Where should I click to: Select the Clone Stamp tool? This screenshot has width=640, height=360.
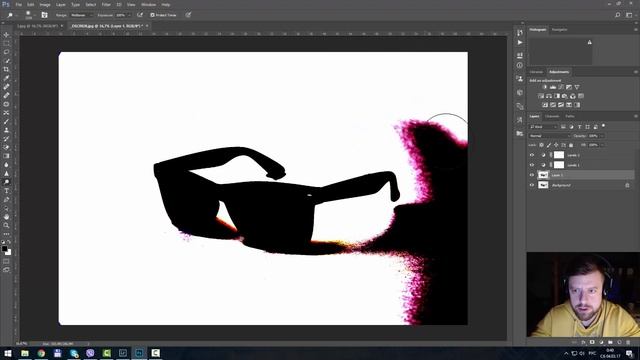tap(6, 130)
